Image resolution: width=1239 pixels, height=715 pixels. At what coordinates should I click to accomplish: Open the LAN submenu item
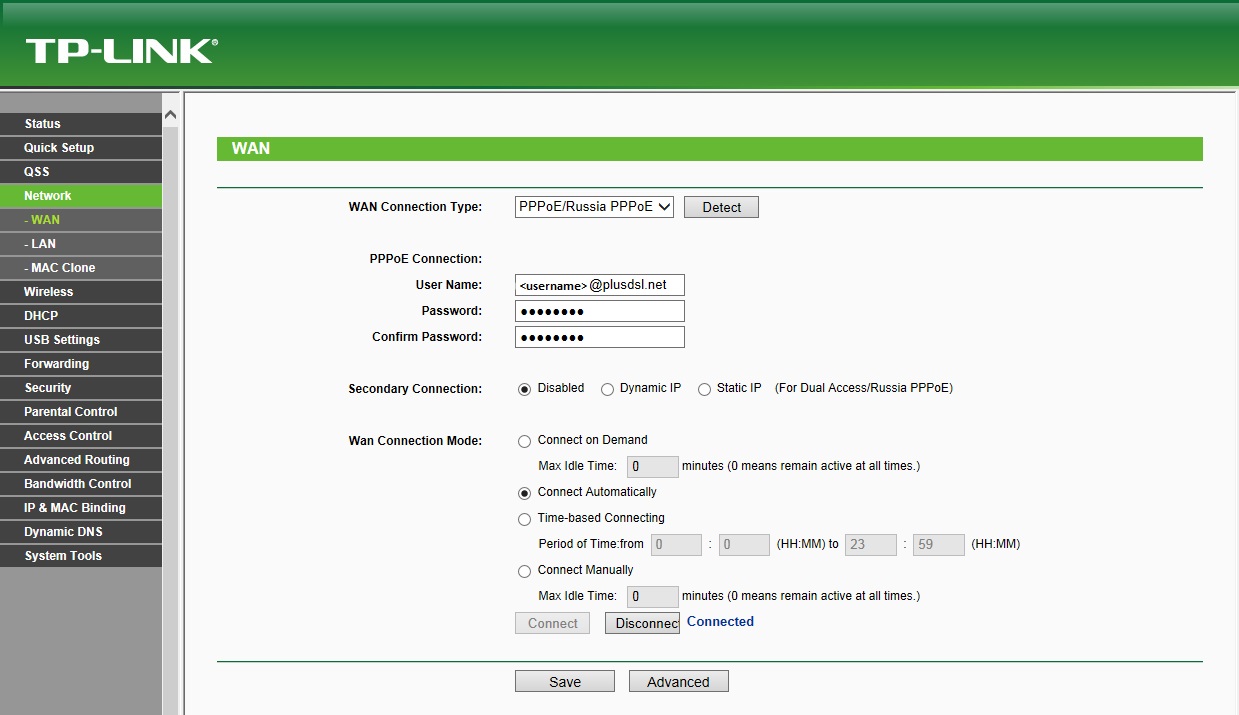(40, 244)
